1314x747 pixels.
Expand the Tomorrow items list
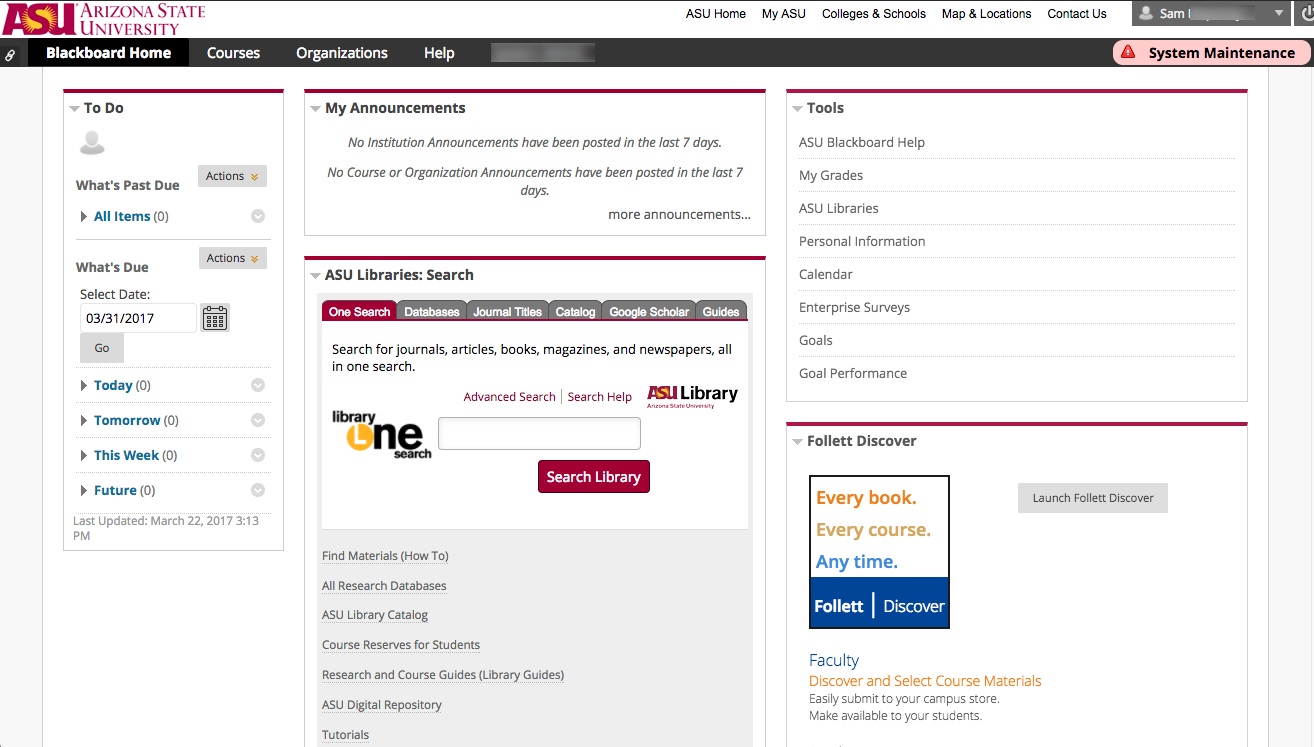[84, 420]
